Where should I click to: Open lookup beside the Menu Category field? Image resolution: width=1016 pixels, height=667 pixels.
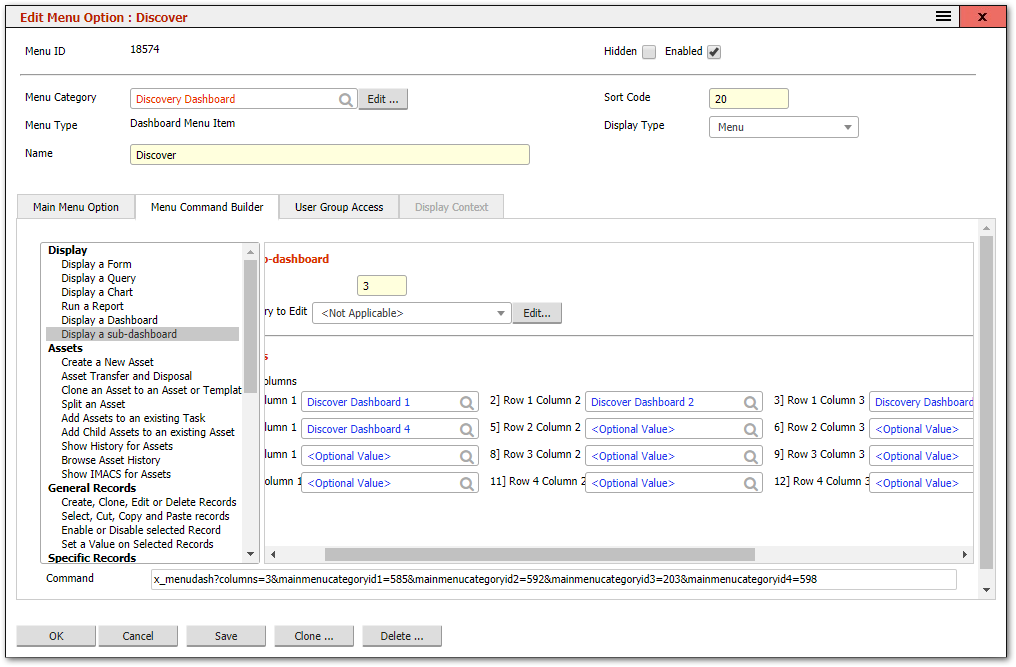coord(345,99)
